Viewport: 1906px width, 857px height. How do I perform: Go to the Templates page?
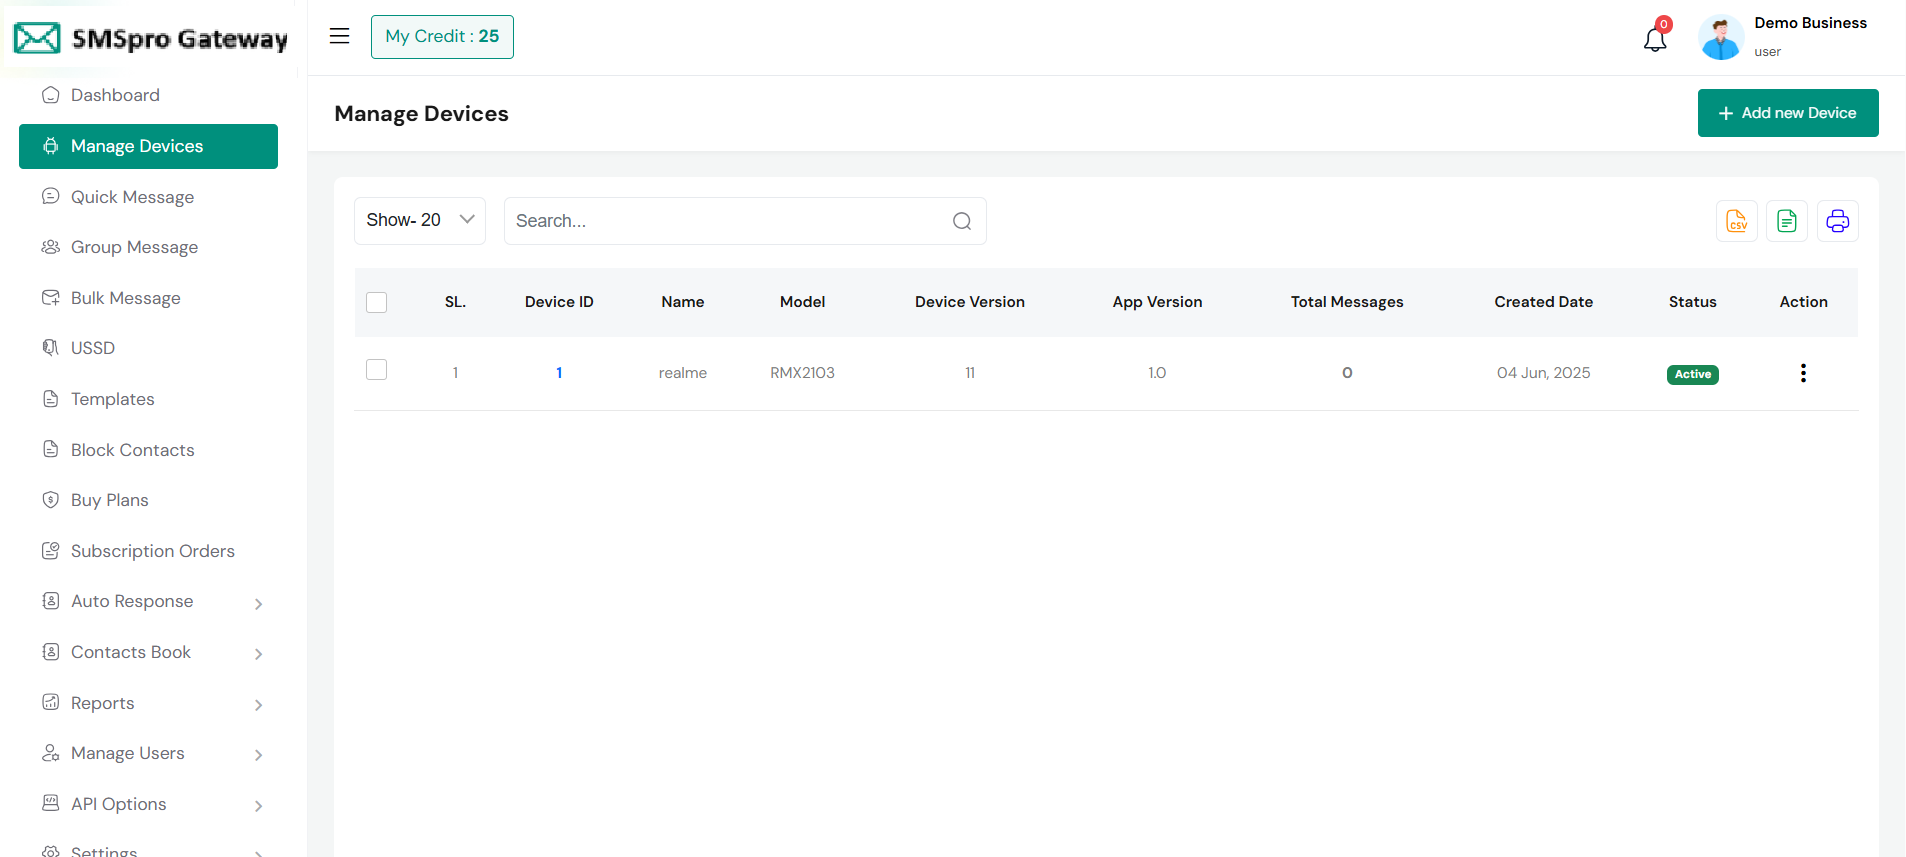(x=112, y=399)
